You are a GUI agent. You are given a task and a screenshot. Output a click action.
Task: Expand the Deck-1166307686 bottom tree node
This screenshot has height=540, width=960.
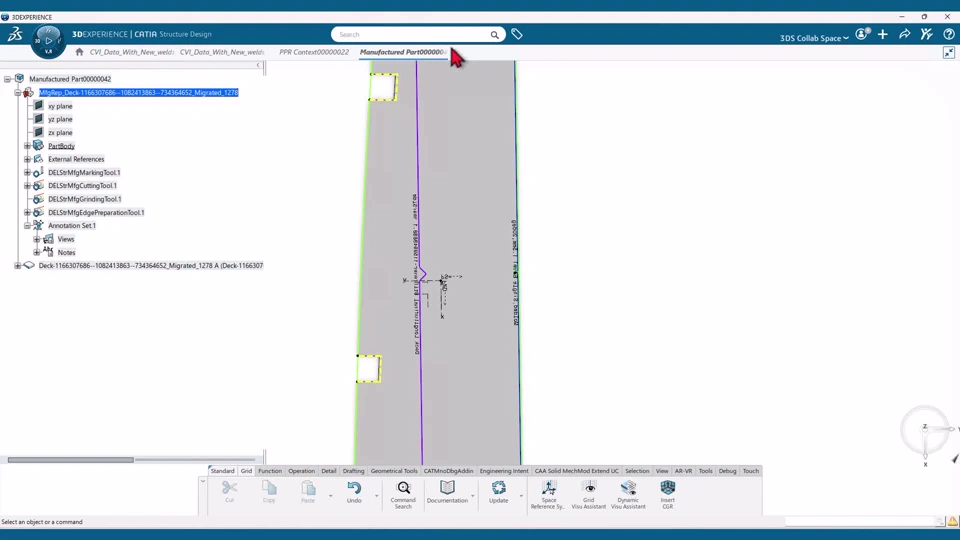point(18,266)
